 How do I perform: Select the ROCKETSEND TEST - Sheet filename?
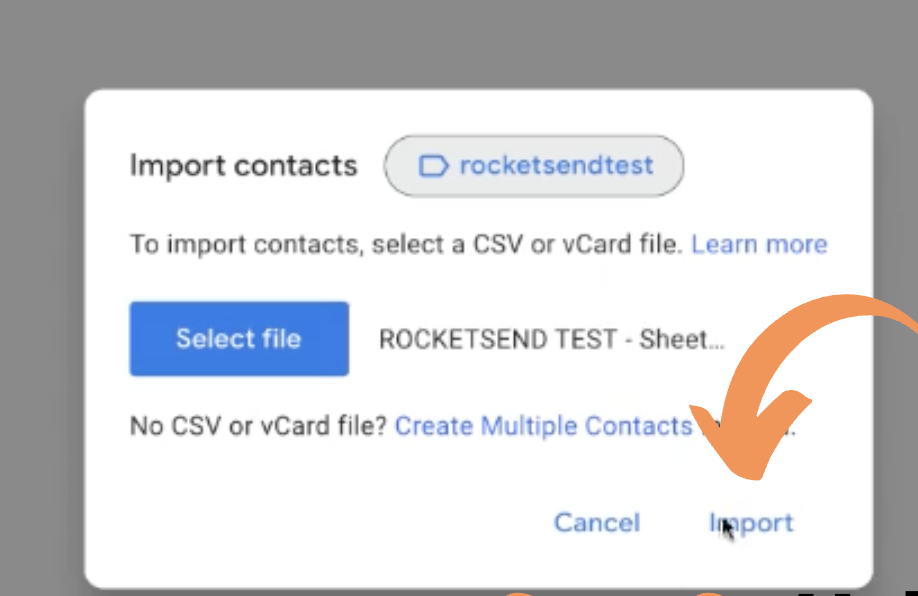click(x=550, y=339)
